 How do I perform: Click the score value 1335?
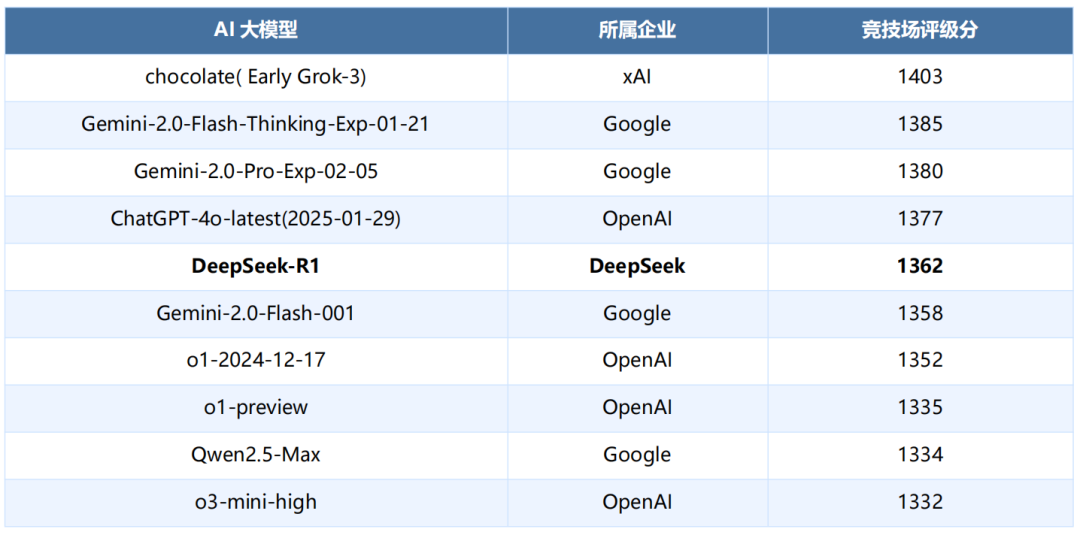(920, 408)
